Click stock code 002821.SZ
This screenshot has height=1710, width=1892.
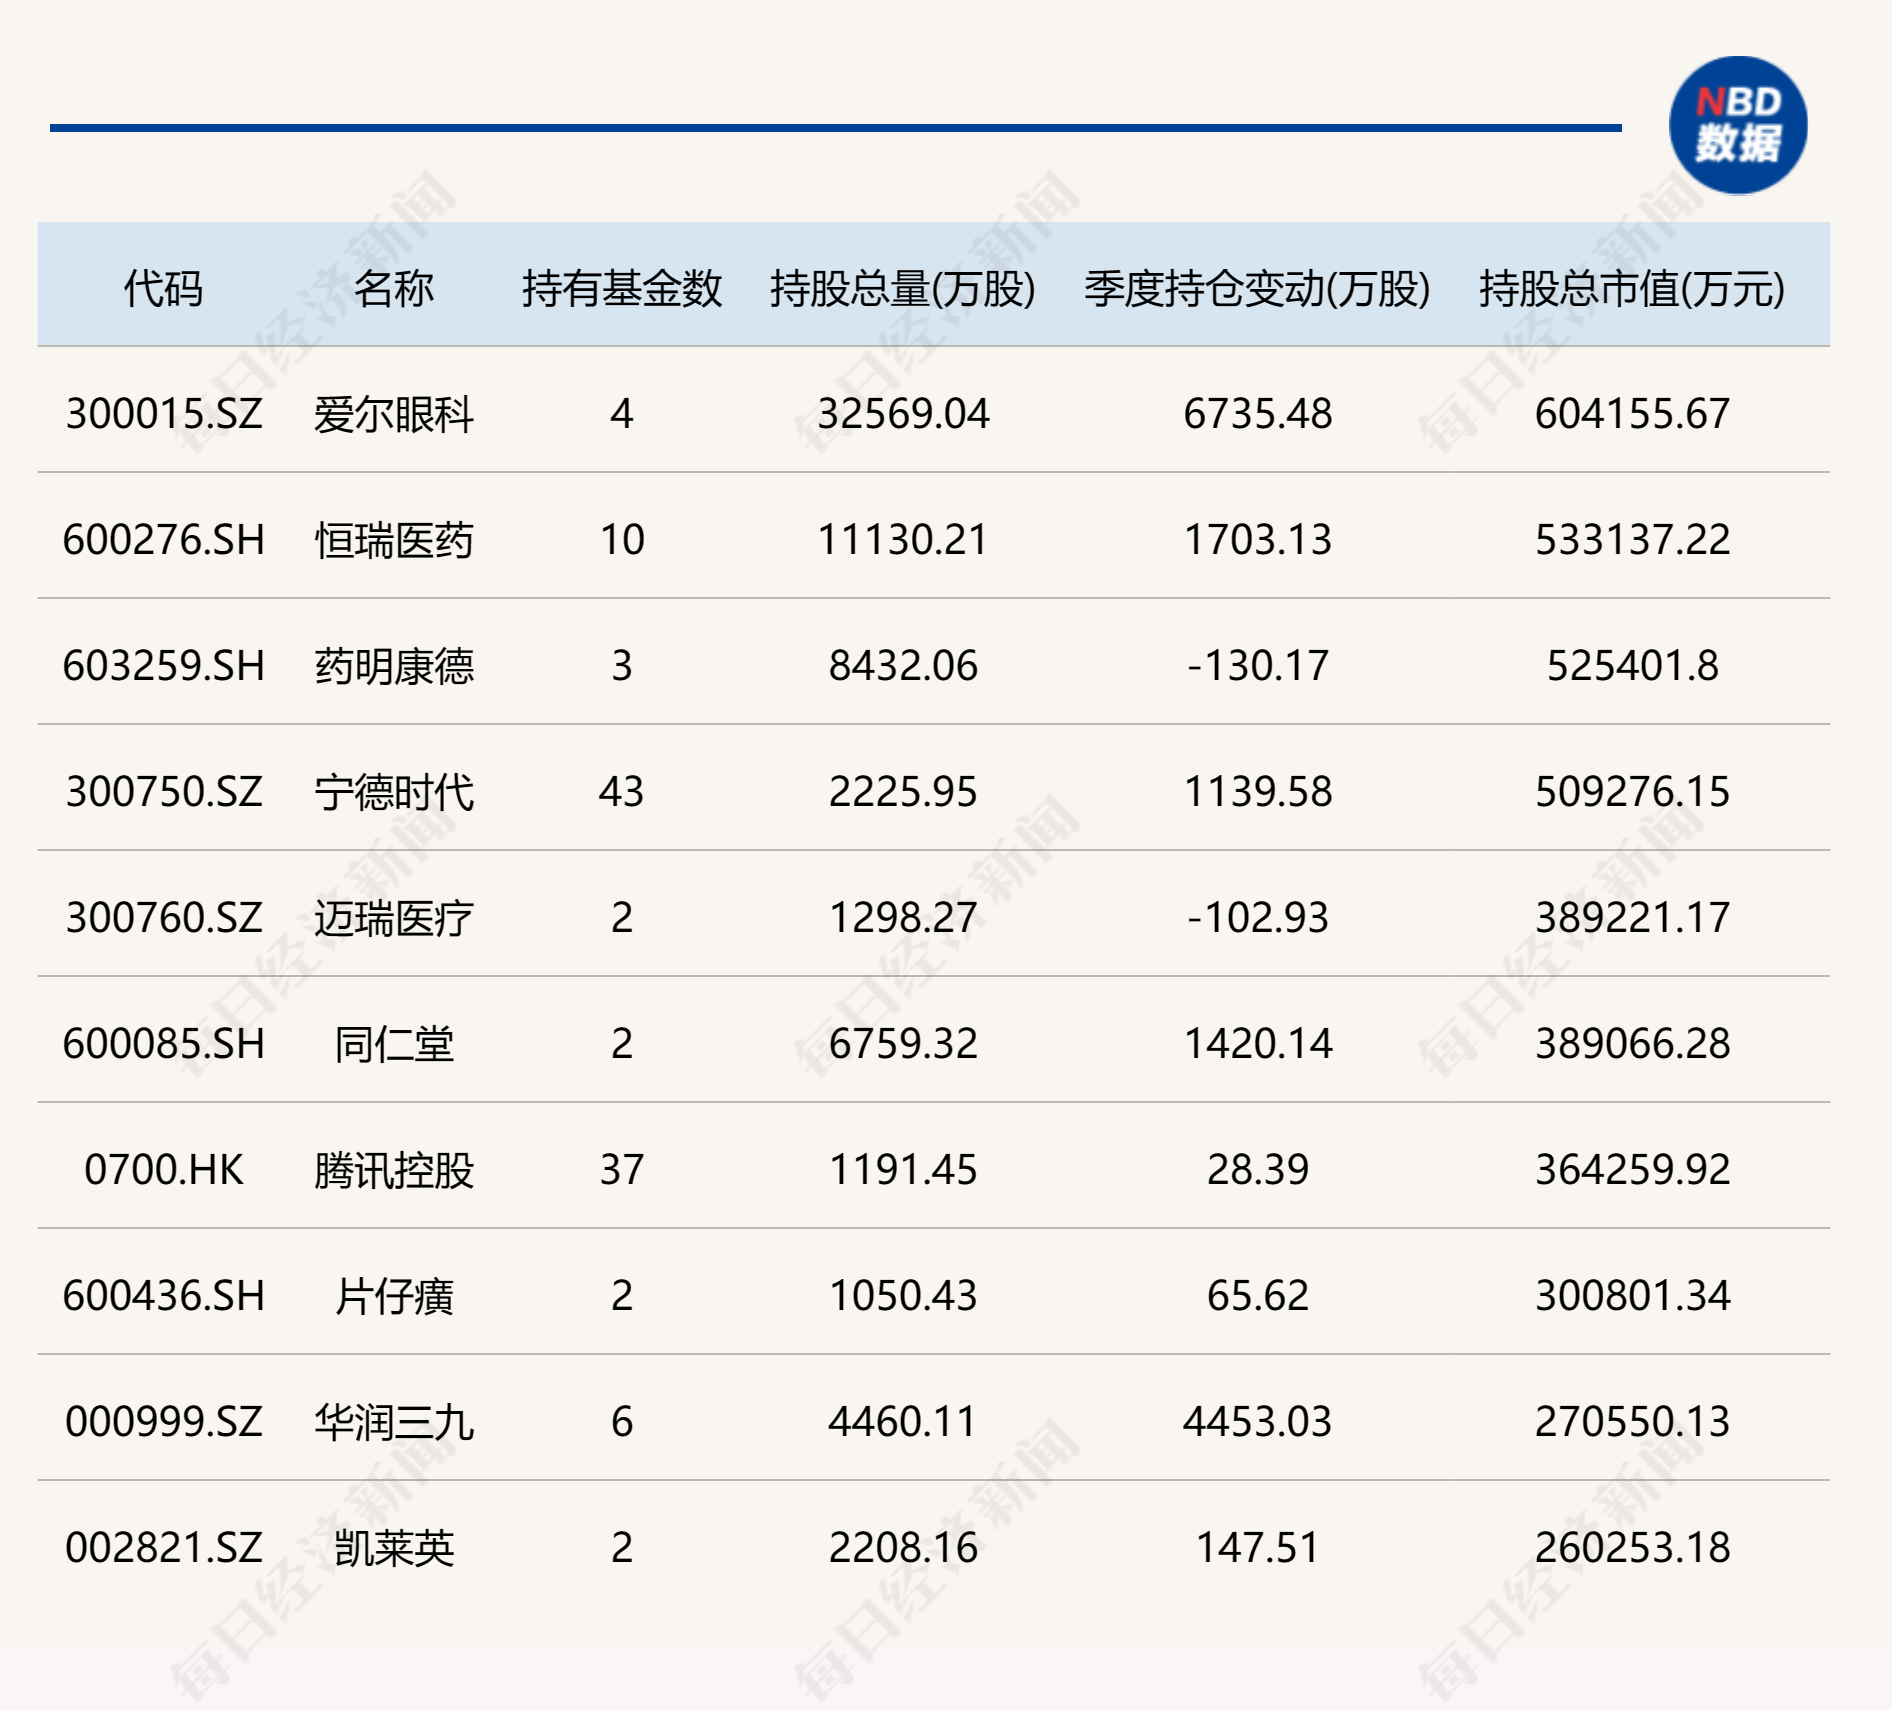pos(164,1548)
